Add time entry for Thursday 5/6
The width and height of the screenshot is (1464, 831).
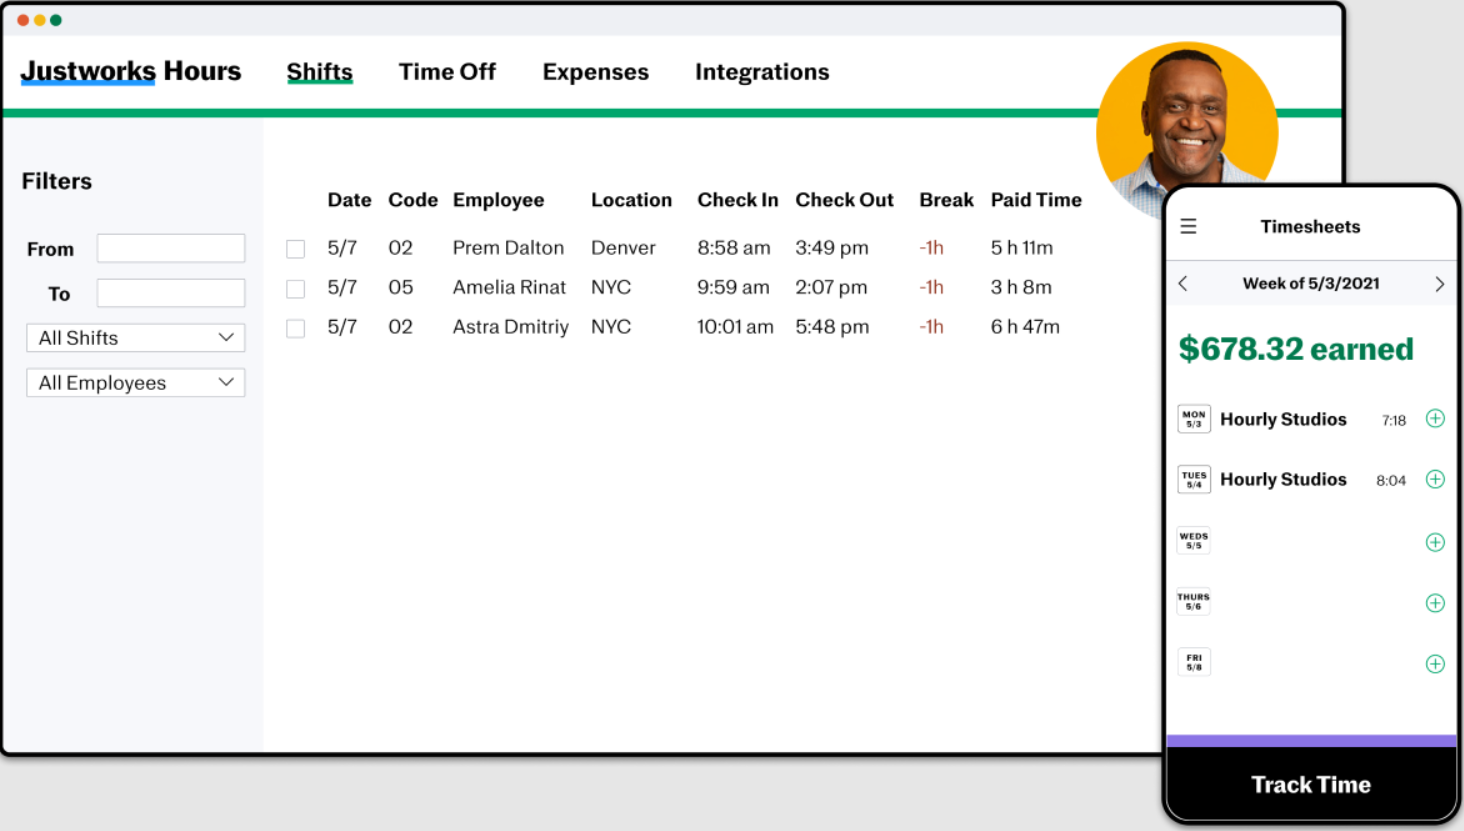[1435, 603]
